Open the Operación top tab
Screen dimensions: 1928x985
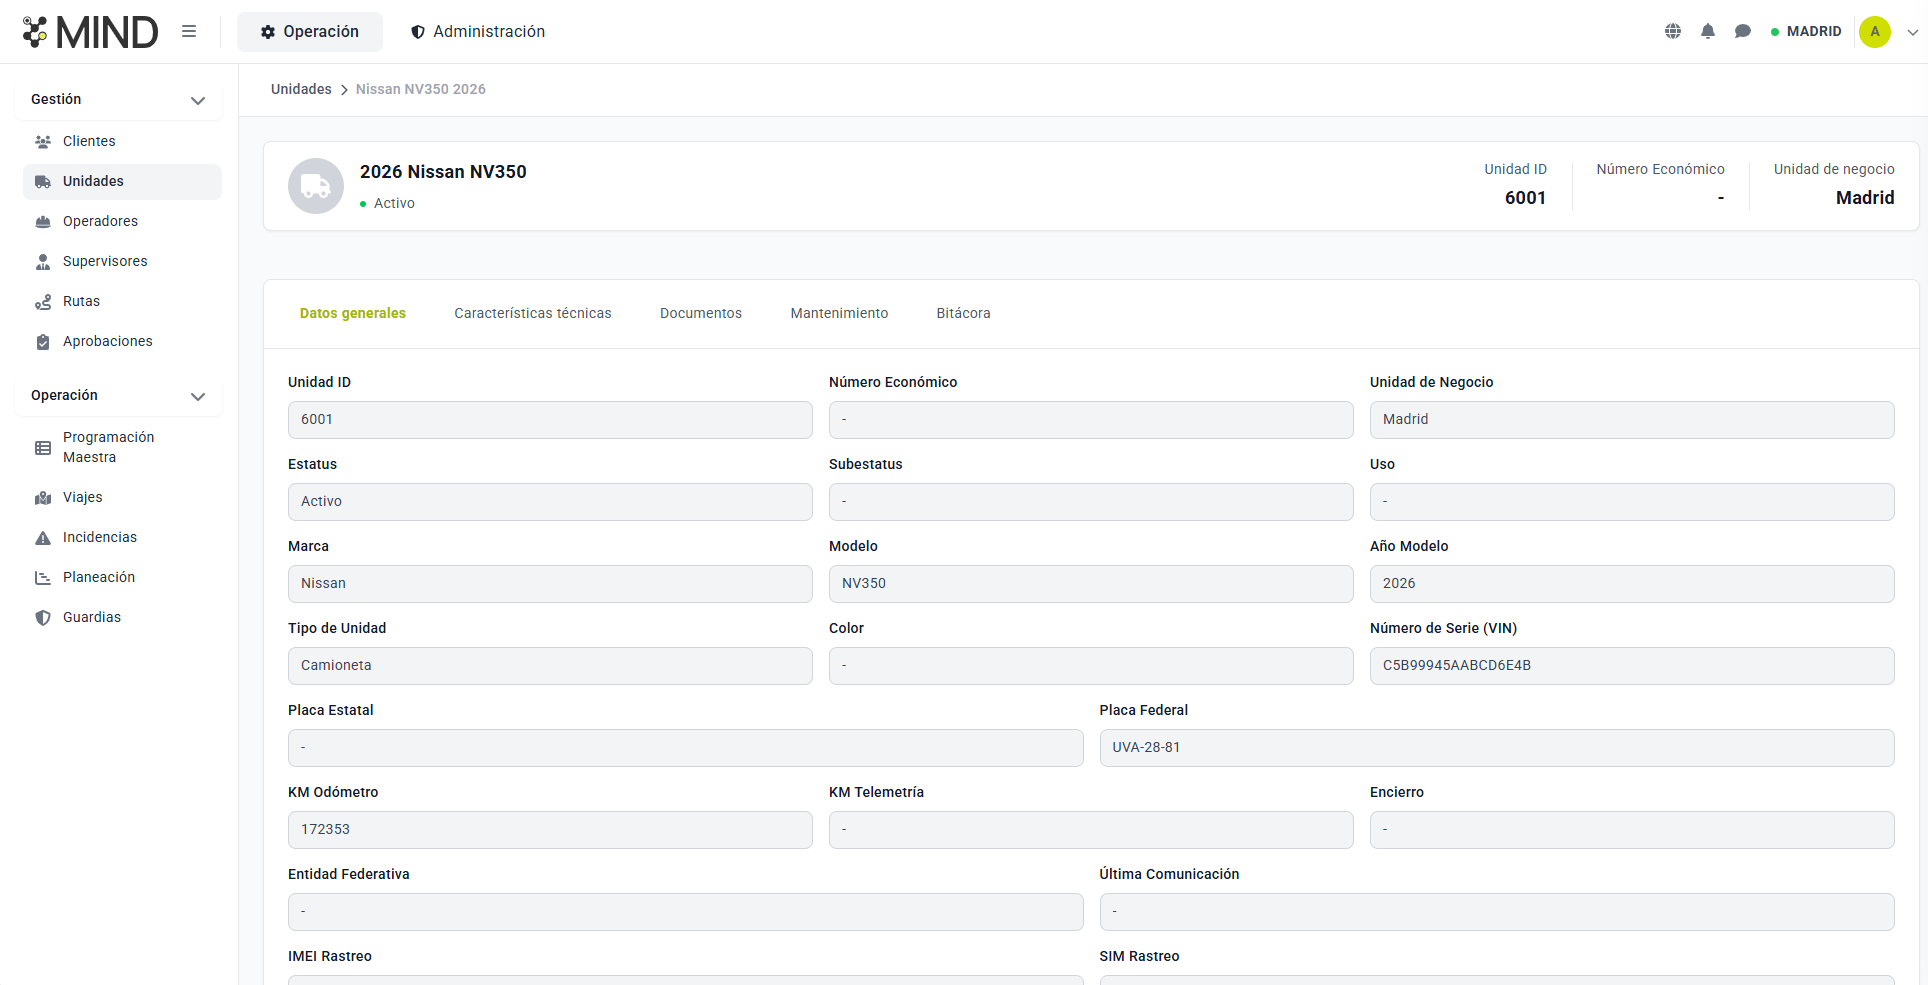coord(310,32)
